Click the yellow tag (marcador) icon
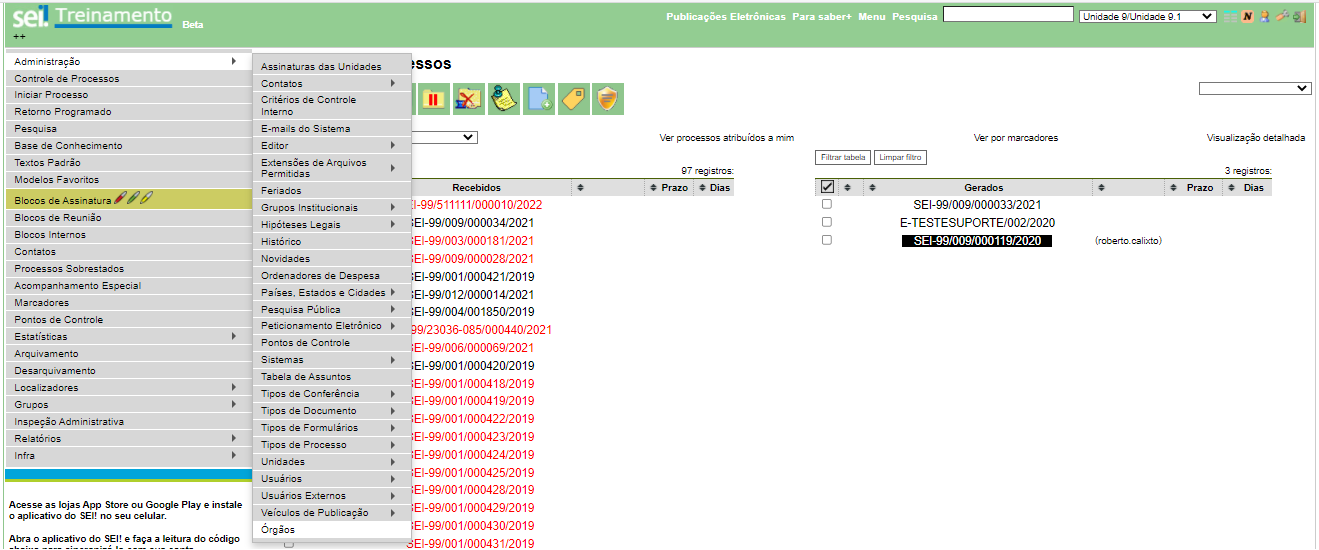The image size is (1319, 550). 574,99
